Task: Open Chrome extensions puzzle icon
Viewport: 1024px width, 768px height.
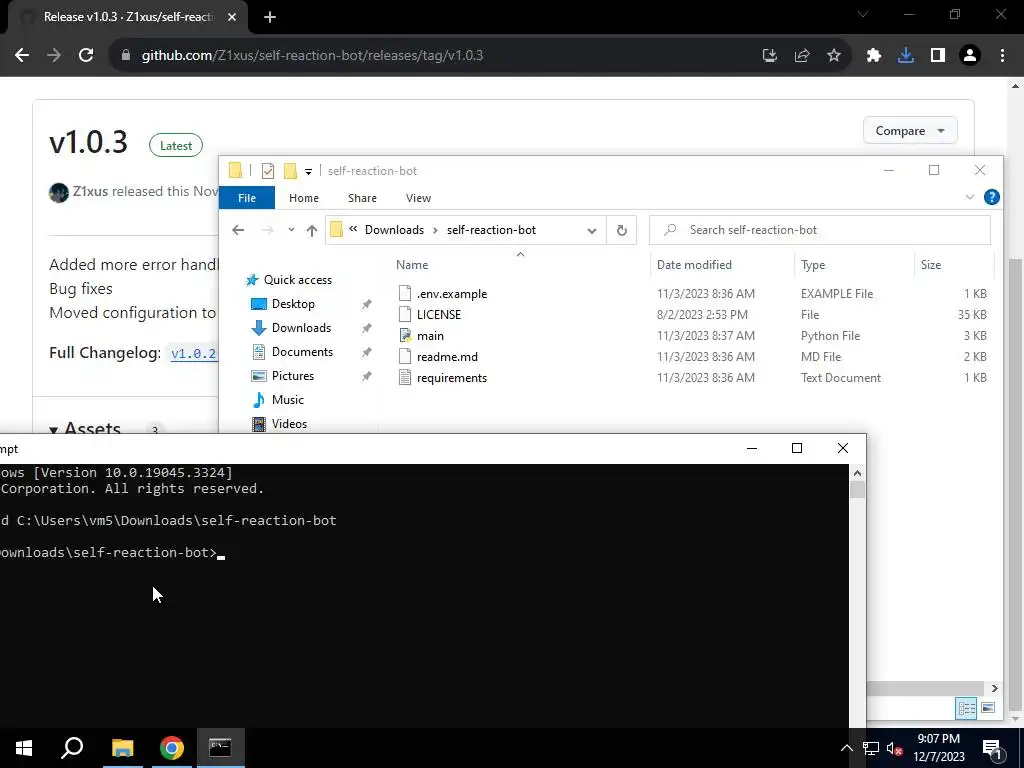Action: tap(874, 56)
